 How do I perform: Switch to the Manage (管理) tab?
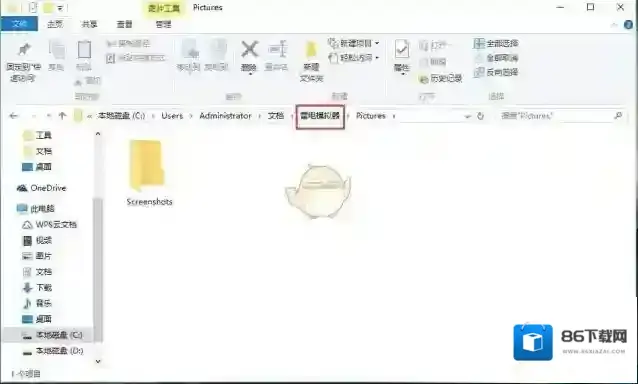163,24
